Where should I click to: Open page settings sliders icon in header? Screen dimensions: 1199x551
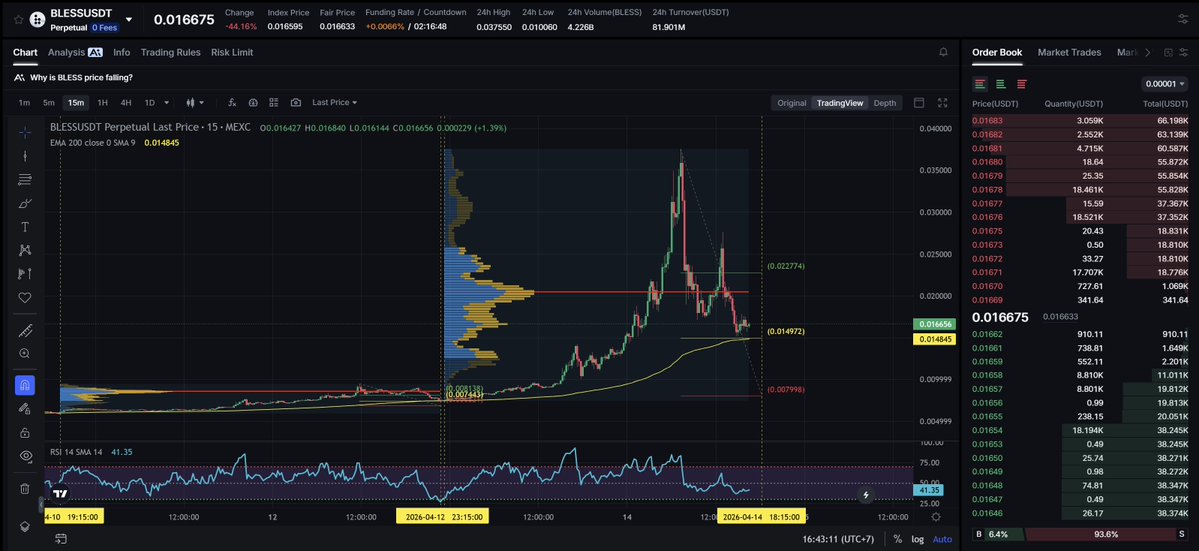pos(1183,19)
